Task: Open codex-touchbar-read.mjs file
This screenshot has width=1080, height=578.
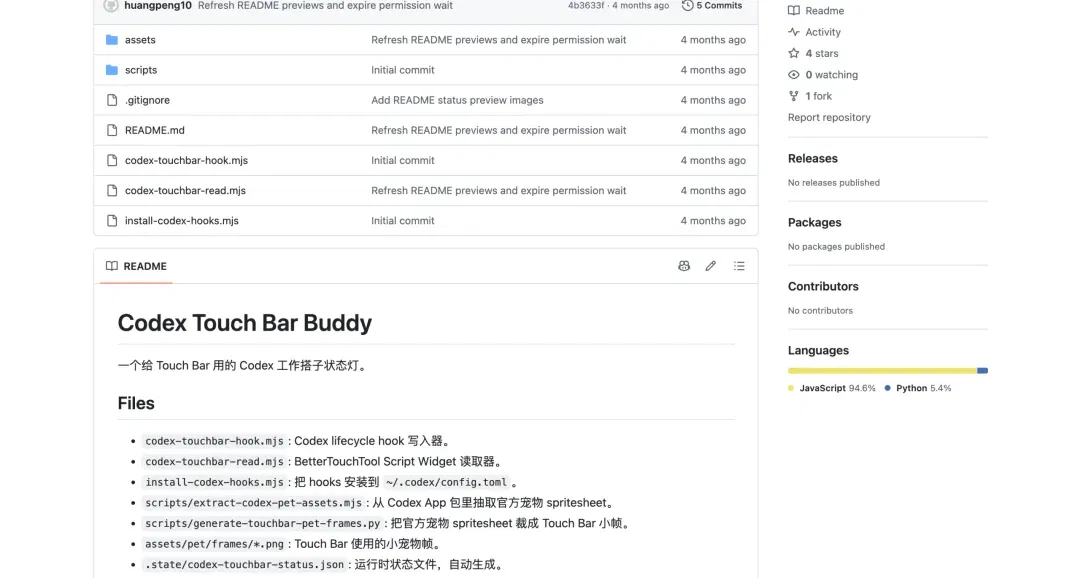Action: (x=185, y=191)
